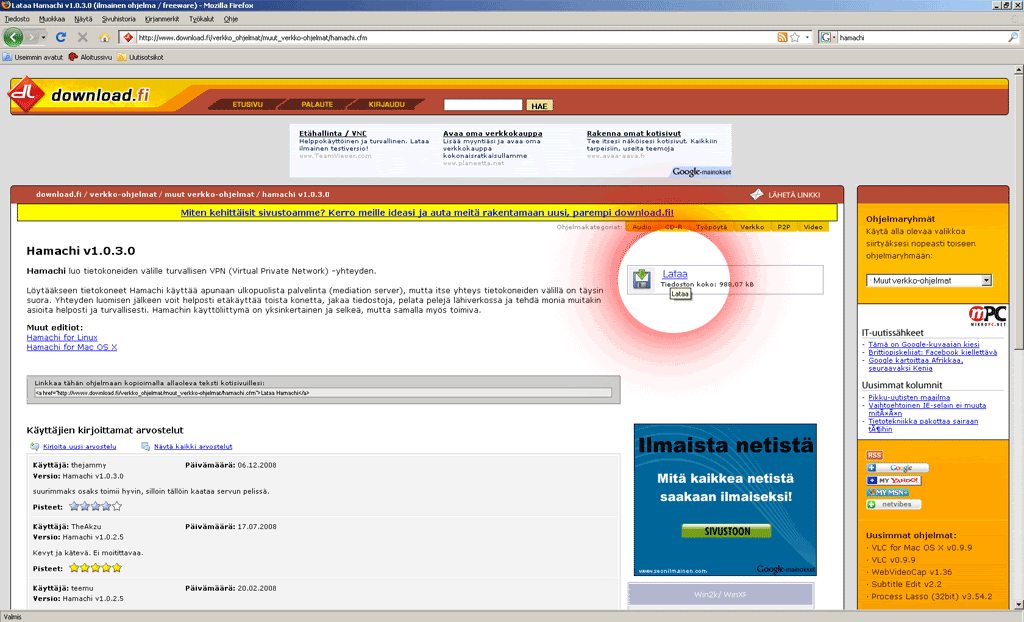Open the Muokkaa menu

coord(52,19)
